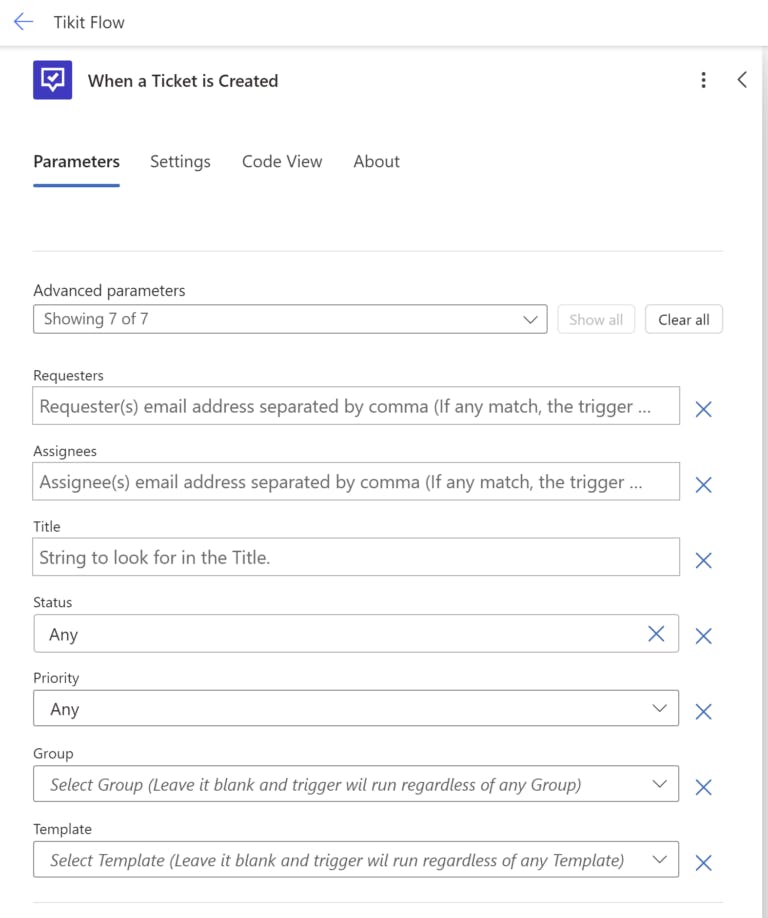Screen dimensions: 768x918
Task: Remove the Title parameter with its X
Action: coord(703,560)
